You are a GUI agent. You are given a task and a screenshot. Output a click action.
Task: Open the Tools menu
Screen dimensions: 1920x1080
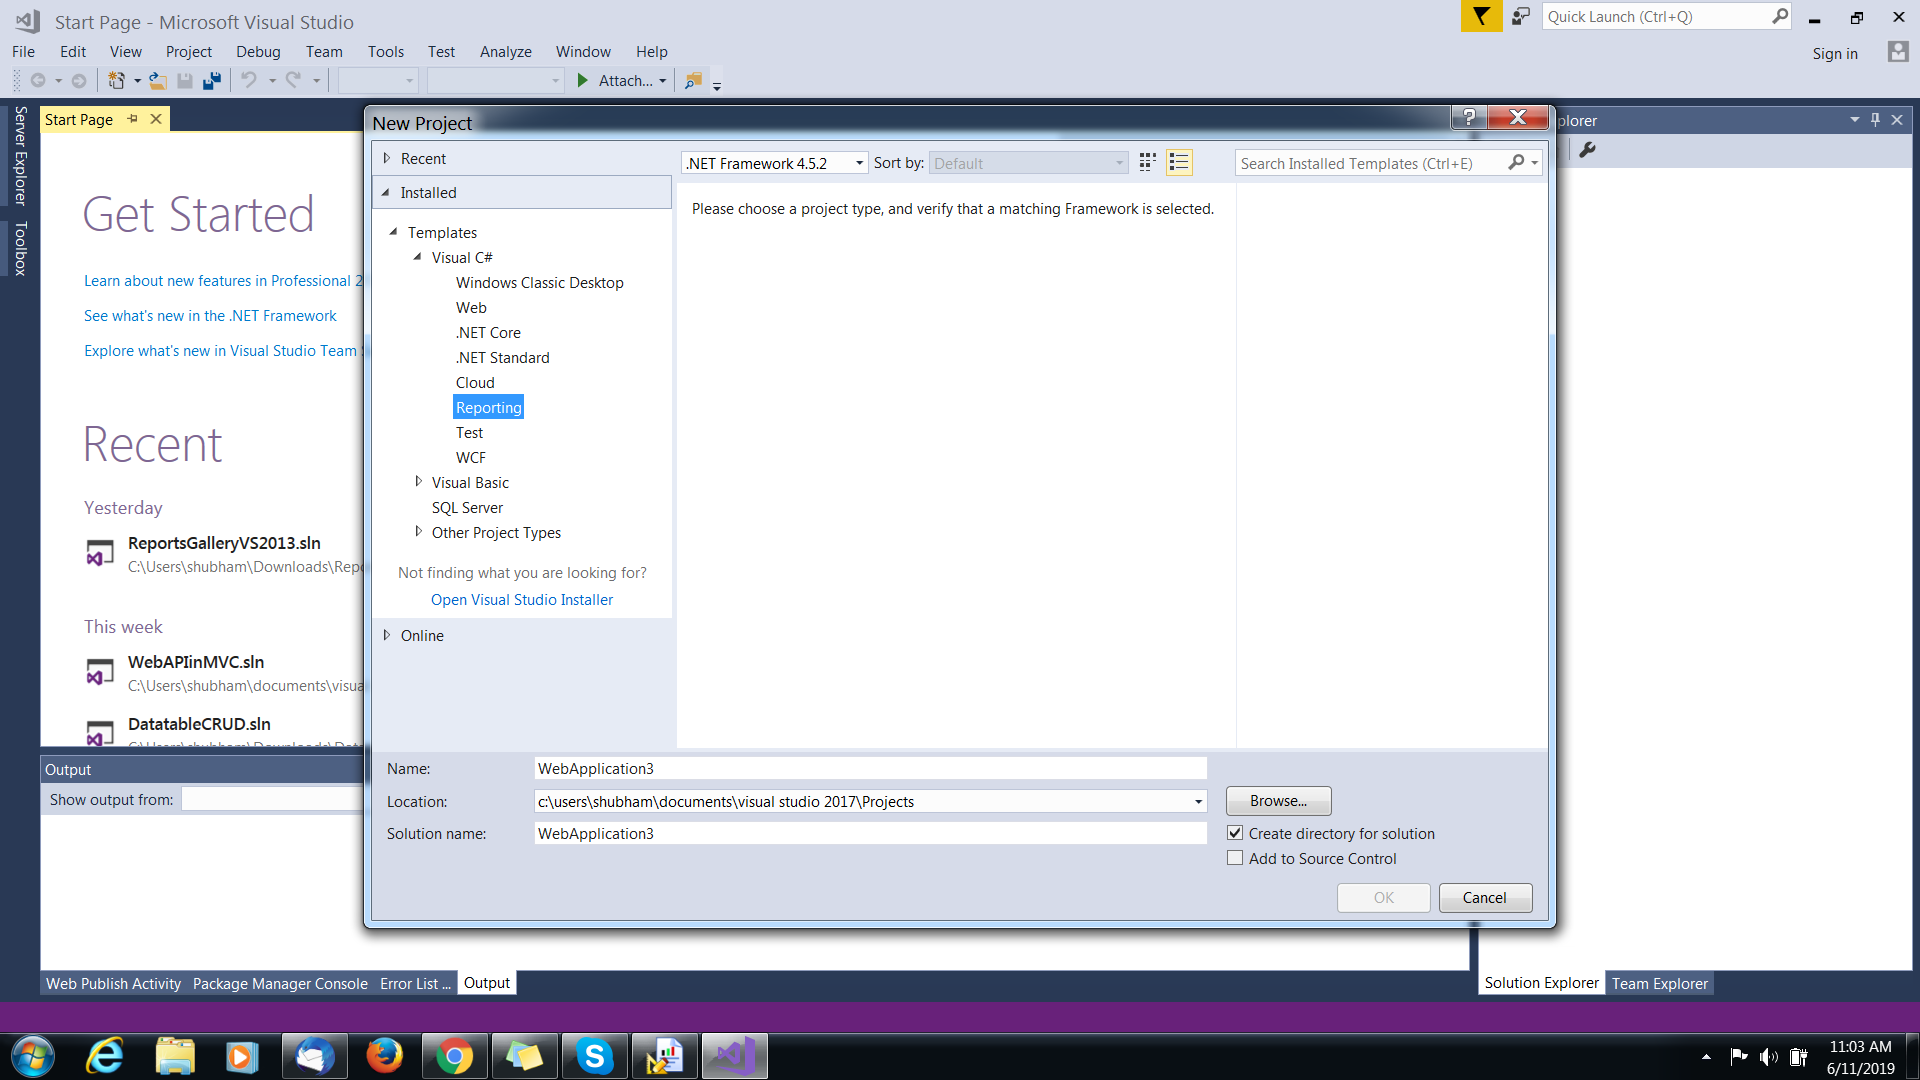(x=385, y=52)
